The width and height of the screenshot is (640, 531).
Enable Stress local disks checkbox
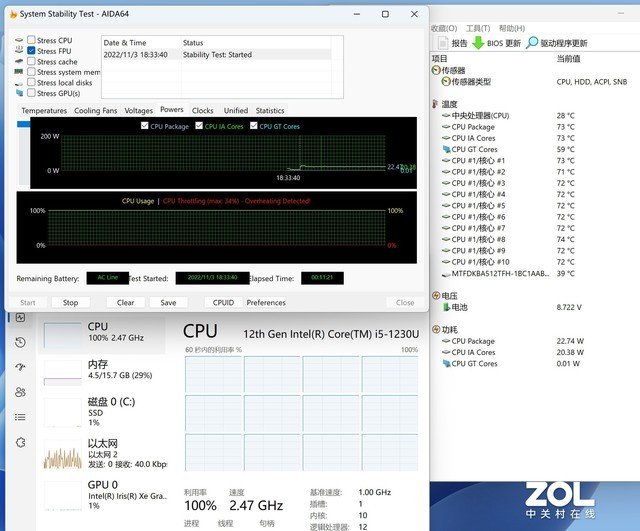pos(31,82)
